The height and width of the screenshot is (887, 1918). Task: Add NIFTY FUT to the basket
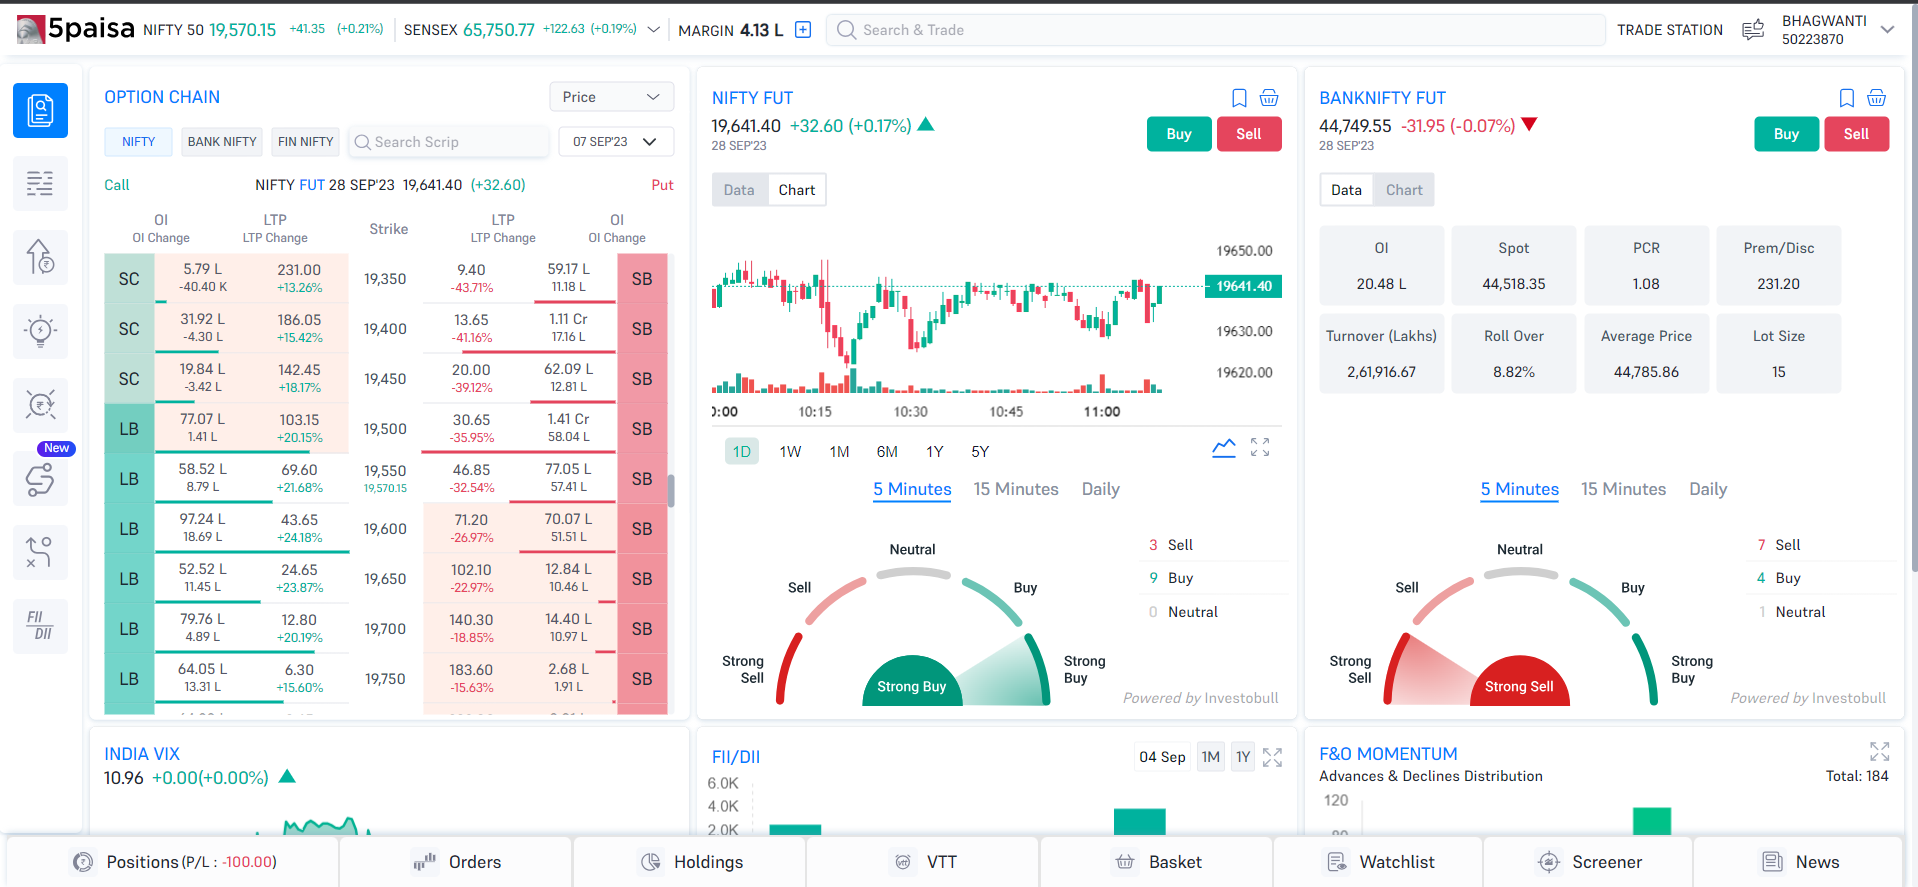(1269, 98)
